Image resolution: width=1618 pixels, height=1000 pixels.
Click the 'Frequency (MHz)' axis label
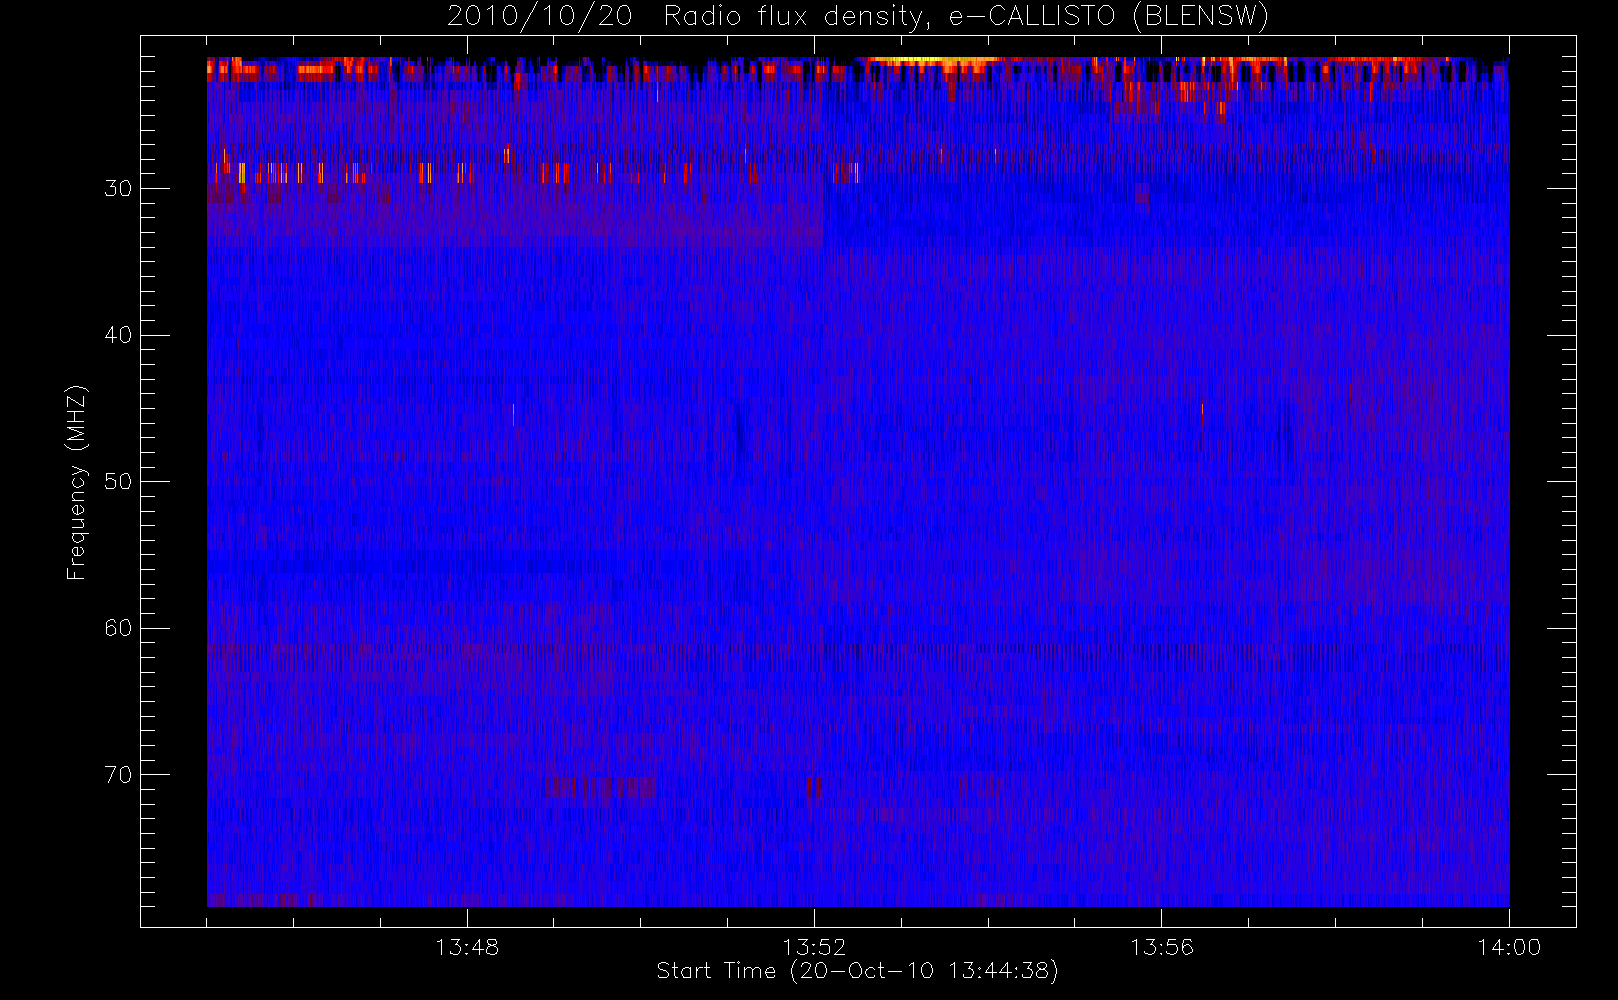[76, 482]
